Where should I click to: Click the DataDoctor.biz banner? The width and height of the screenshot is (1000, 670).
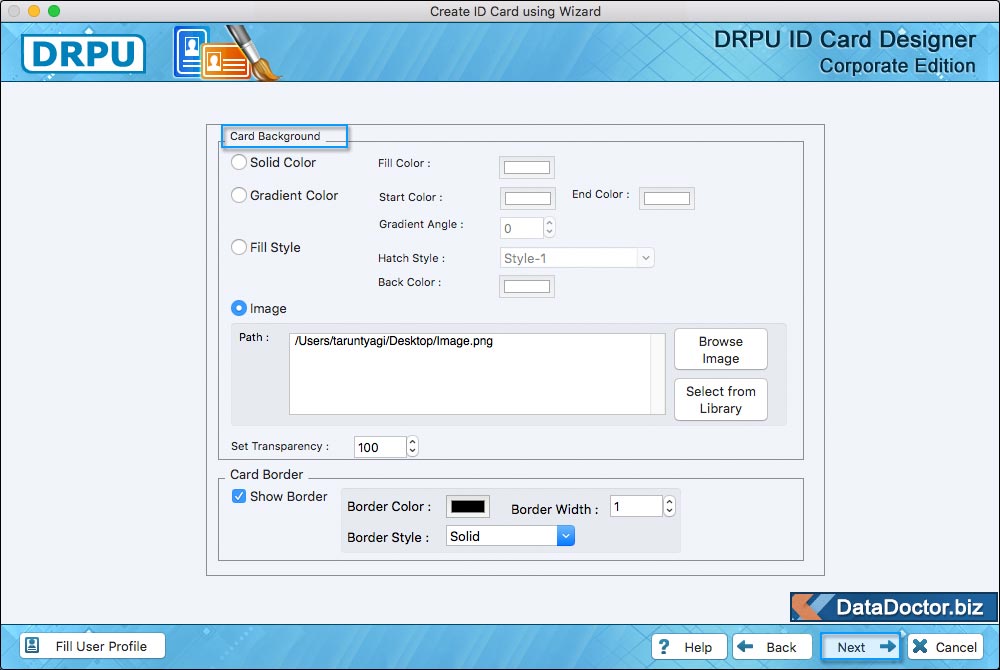coord(893,606)
